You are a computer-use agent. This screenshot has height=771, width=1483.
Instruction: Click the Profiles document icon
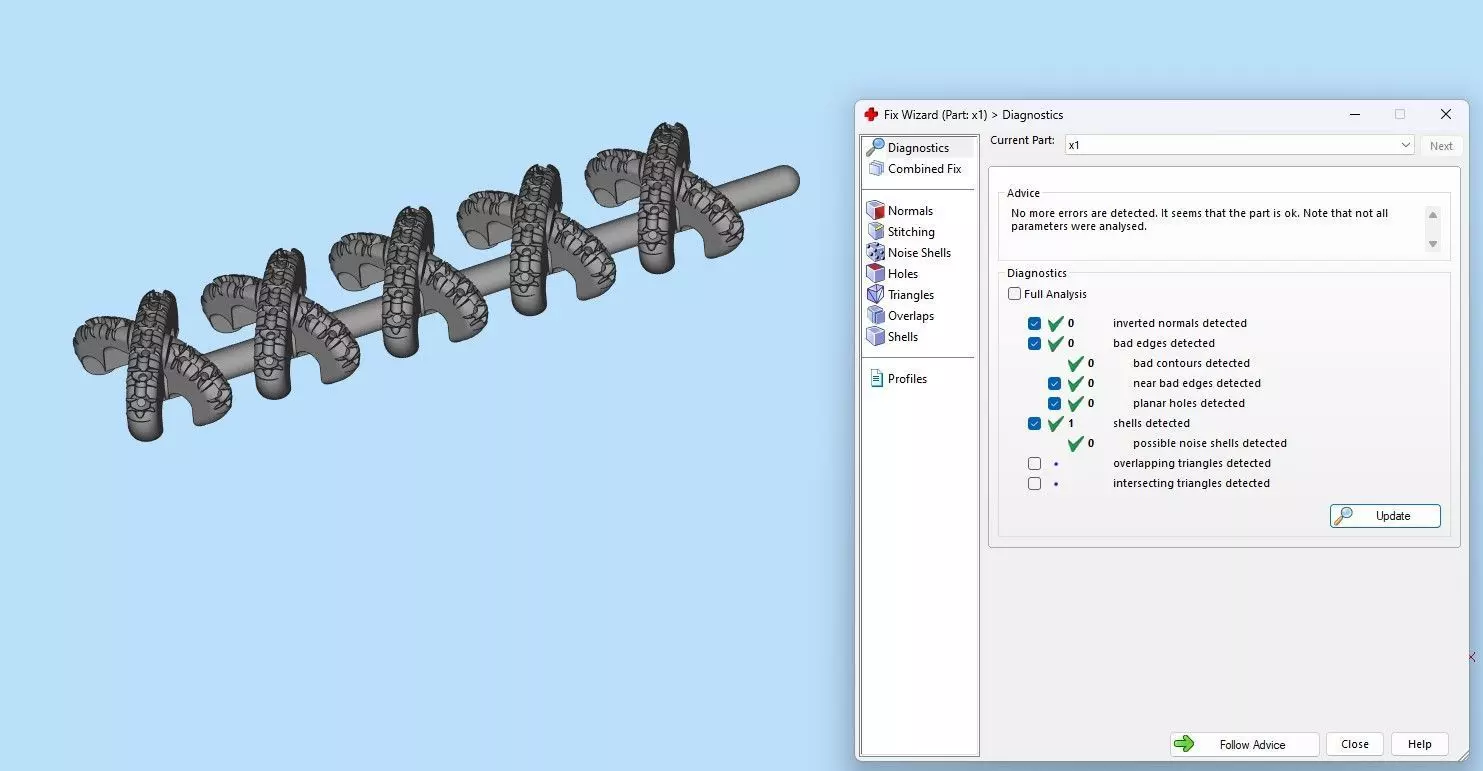[877, 379]
